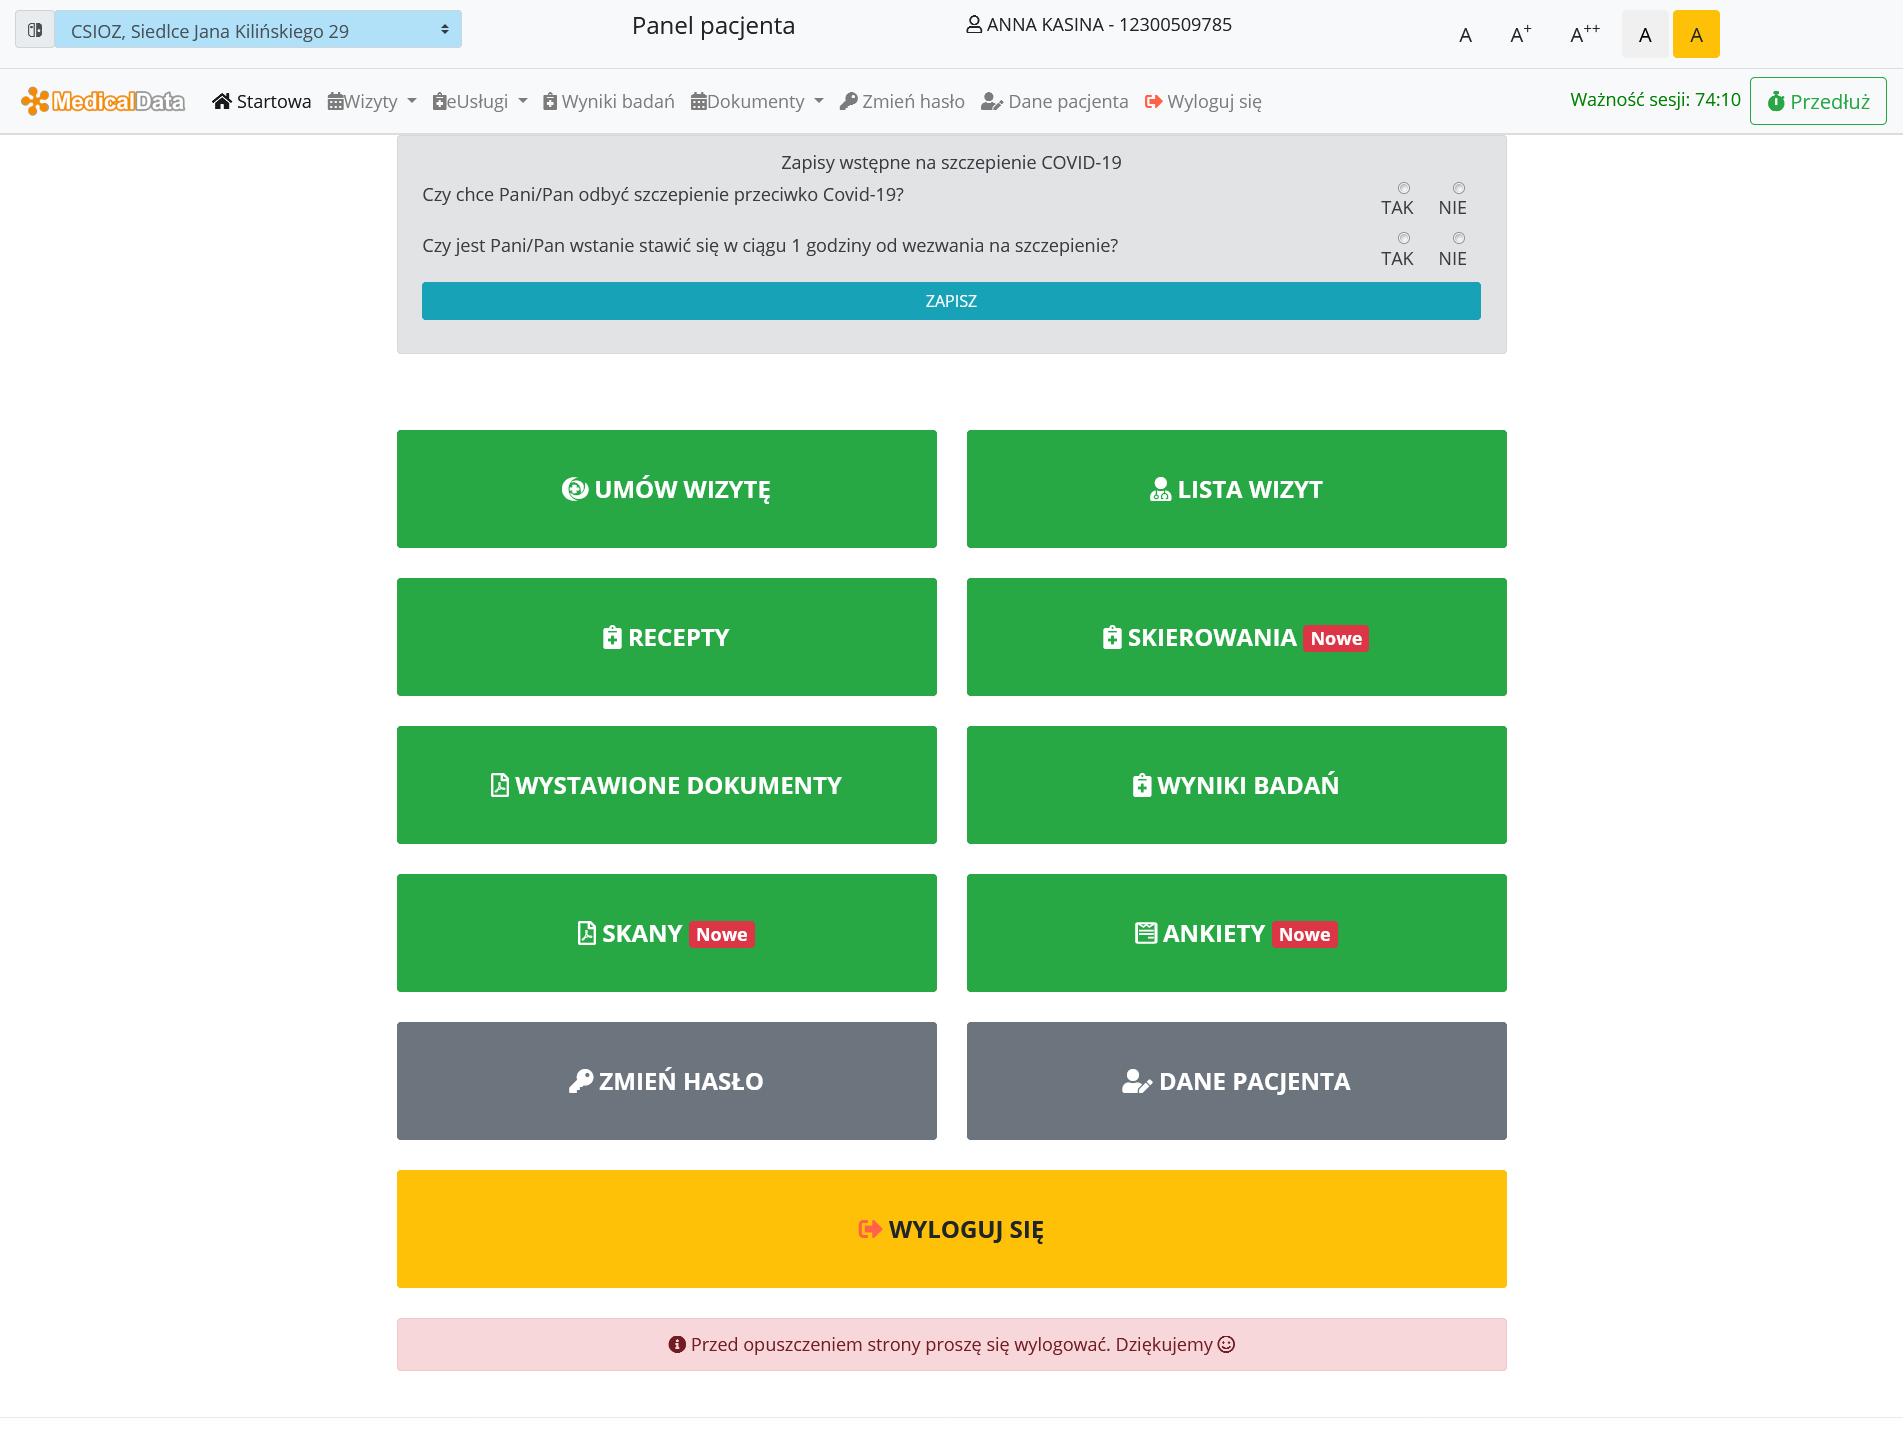
Task: Click the key icon beside Zmień hasło
Action: (x=848, y=101)
